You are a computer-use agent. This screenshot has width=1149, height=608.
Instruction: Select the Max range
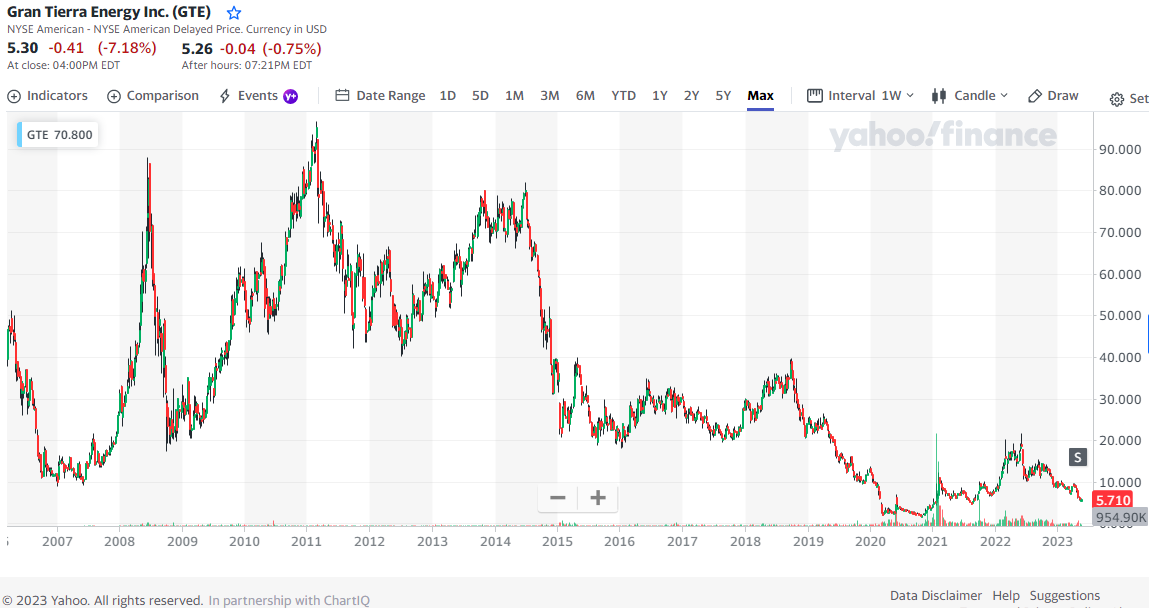pyautogui.click(x=761, y=96)
